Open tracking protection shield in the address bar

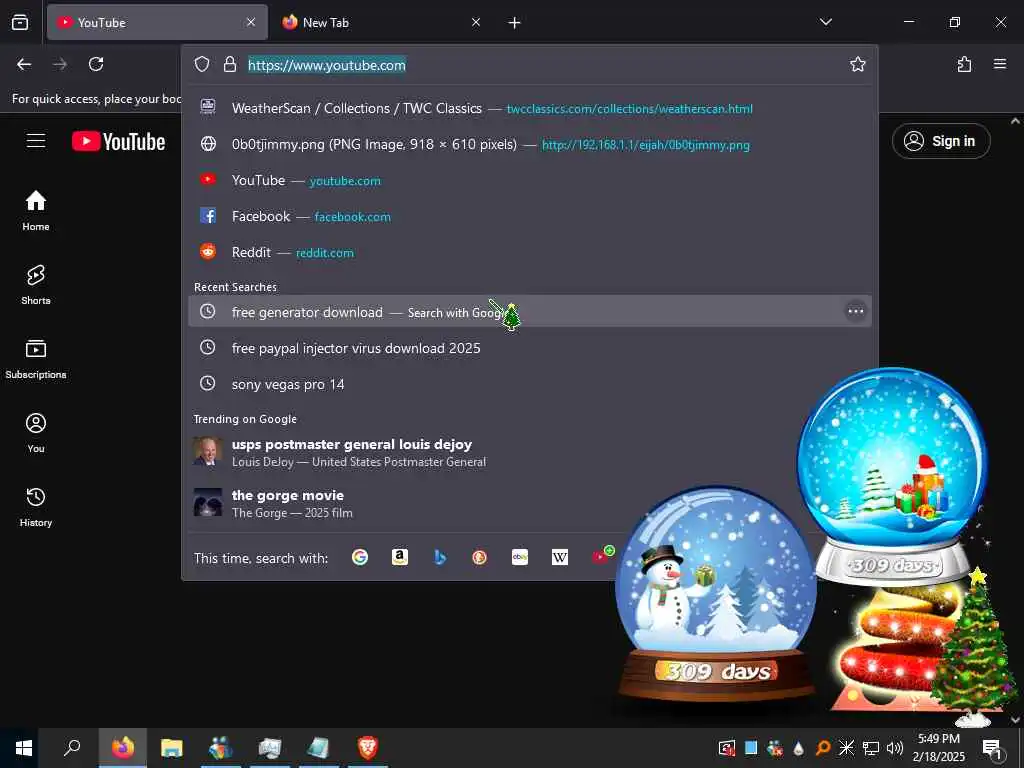[202, 64]
